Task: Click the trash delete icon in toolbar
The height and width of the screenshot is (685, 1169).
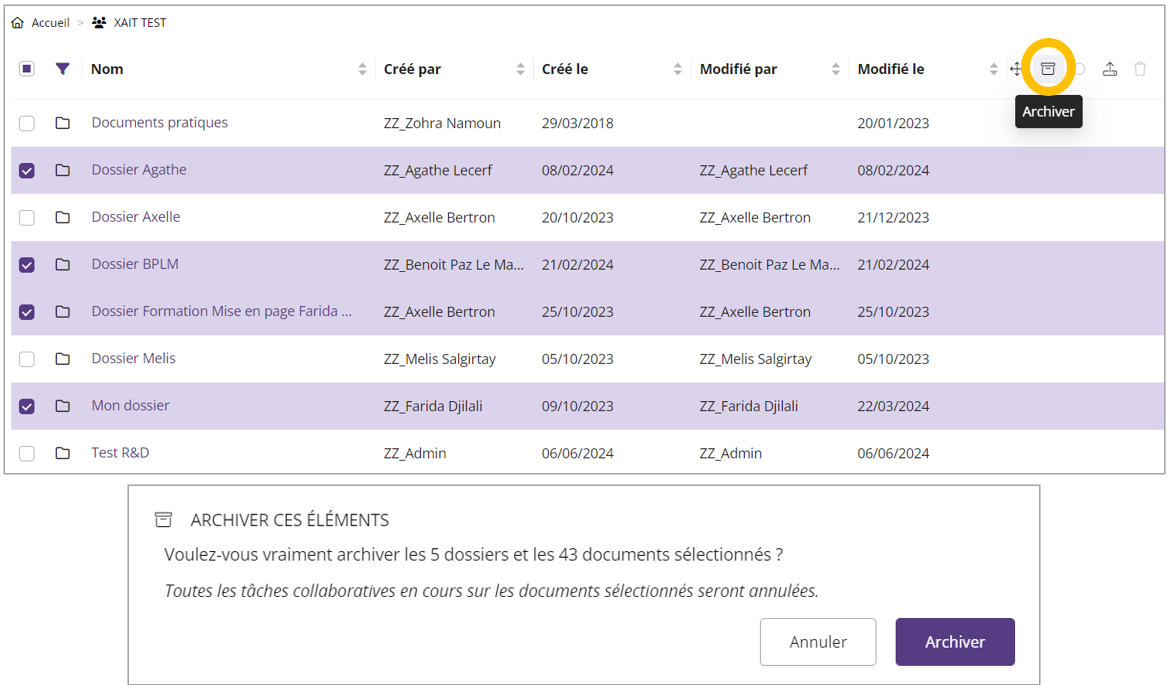Action: tap(1140, 69)
